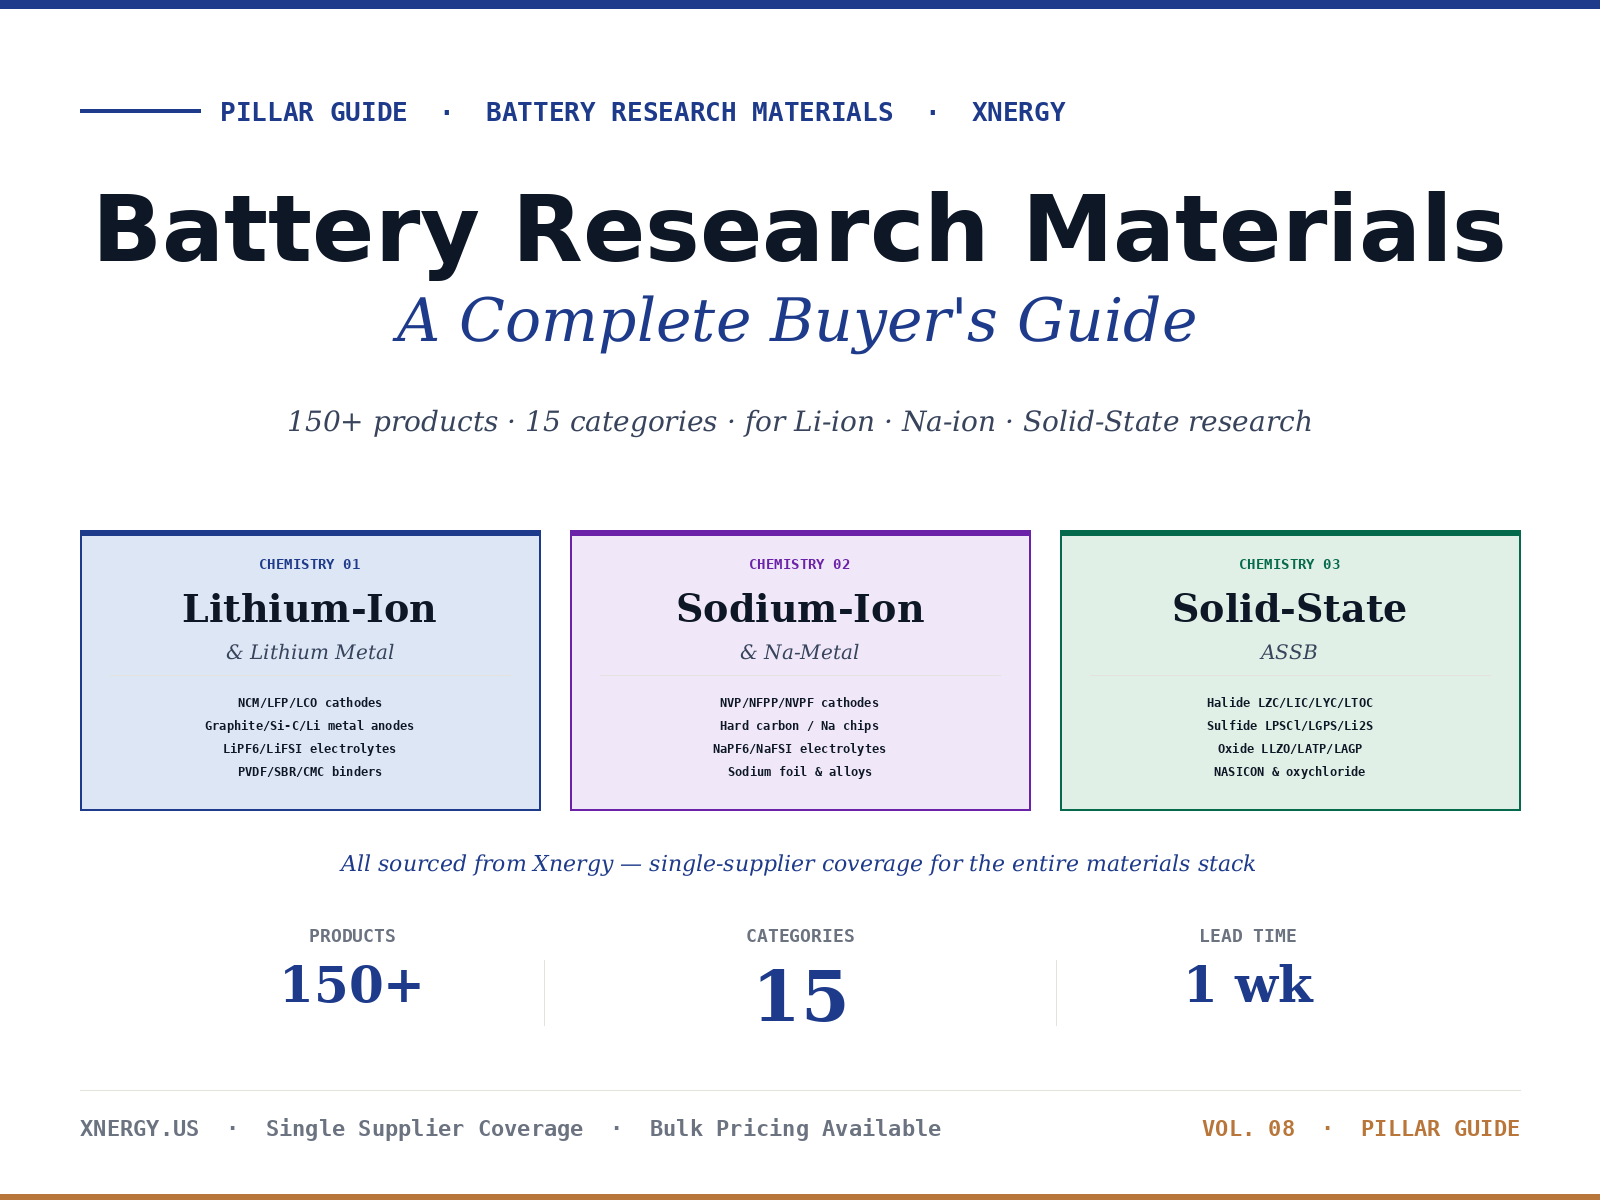Click the "150+ products · 15 categories" tagline
The image size is (1600, 1200).
click(502, 422)
